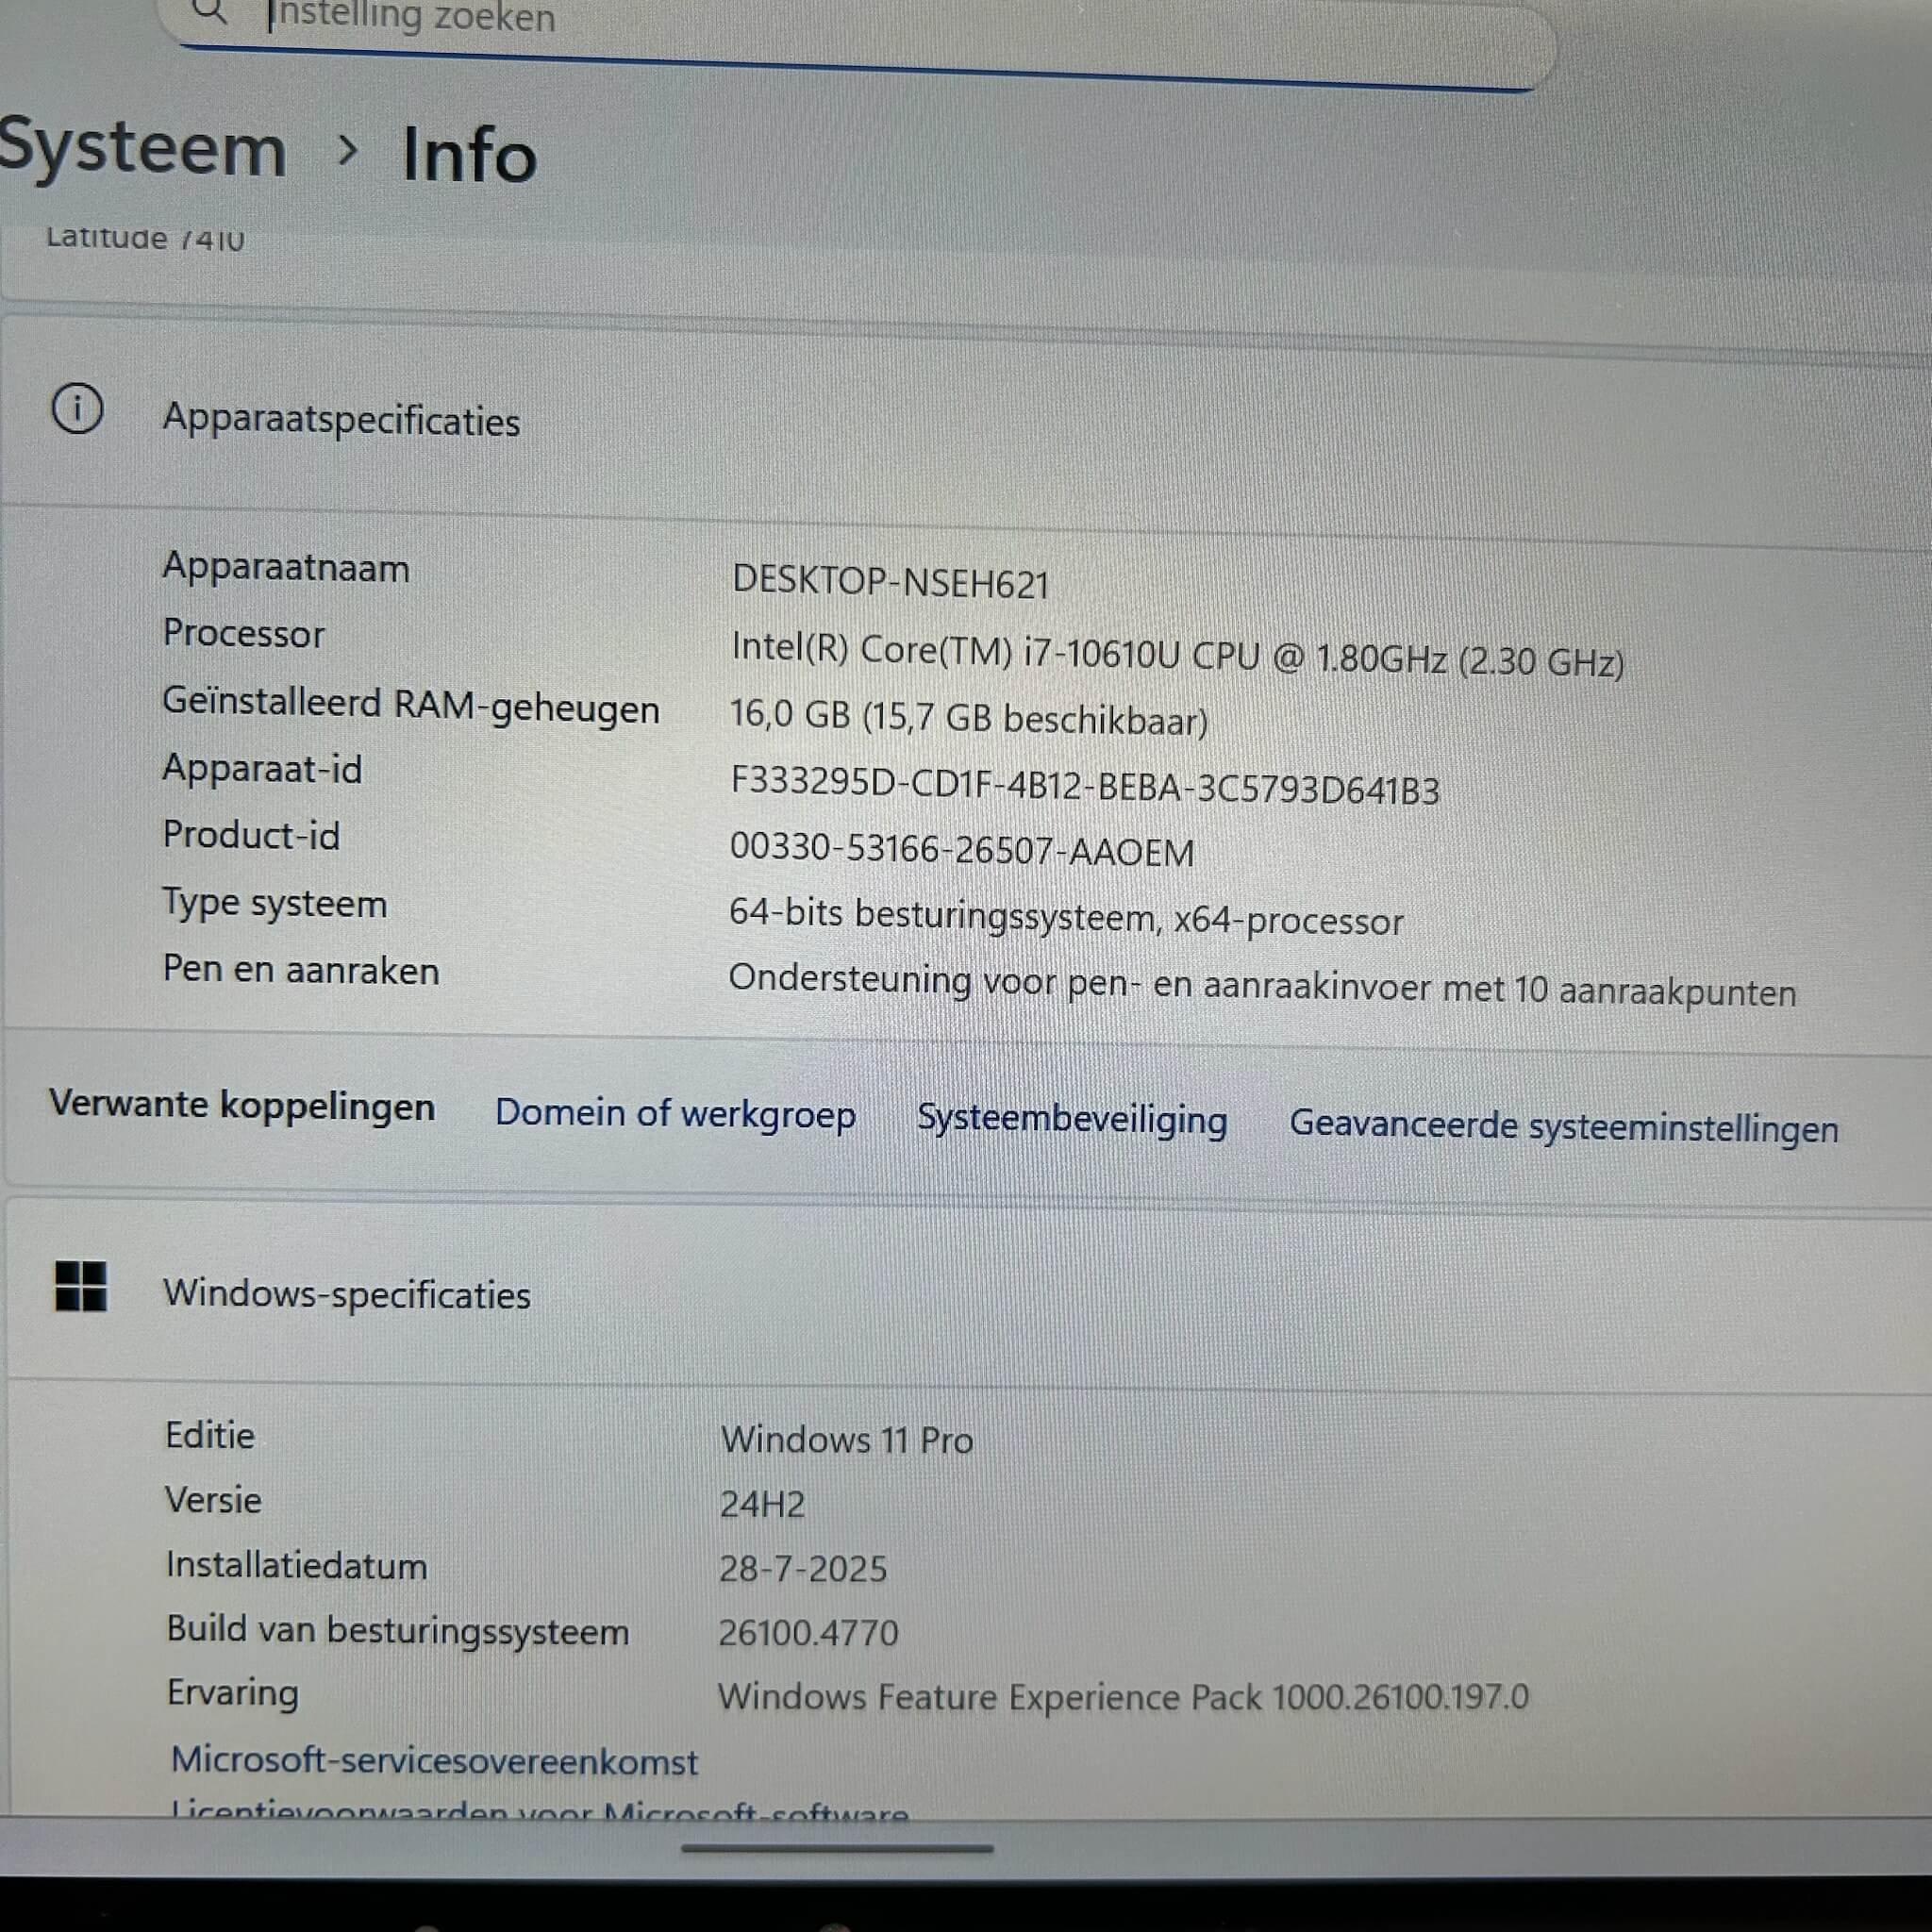Click the Versie label

(213, 1500)
